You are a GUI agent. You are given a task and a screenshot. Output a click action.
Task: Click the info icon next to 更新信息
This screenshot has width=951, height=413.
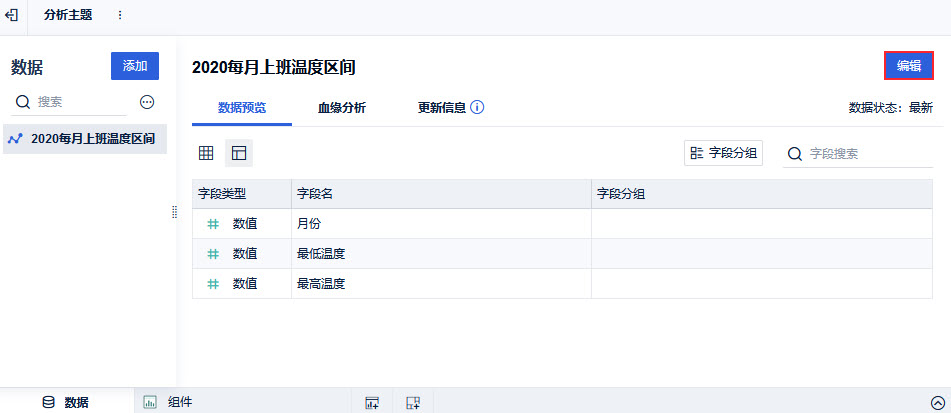[477, 108]
